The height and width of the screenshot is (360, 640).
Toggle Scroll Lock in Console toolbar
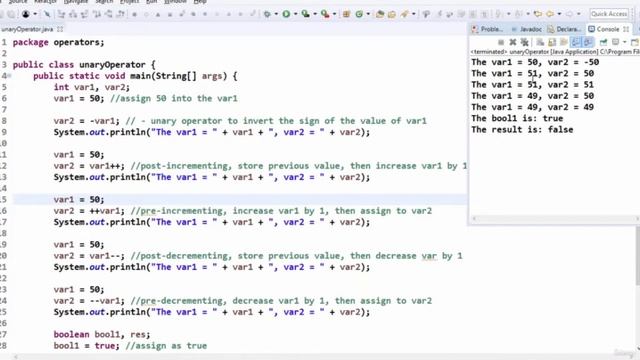[552, 42]
